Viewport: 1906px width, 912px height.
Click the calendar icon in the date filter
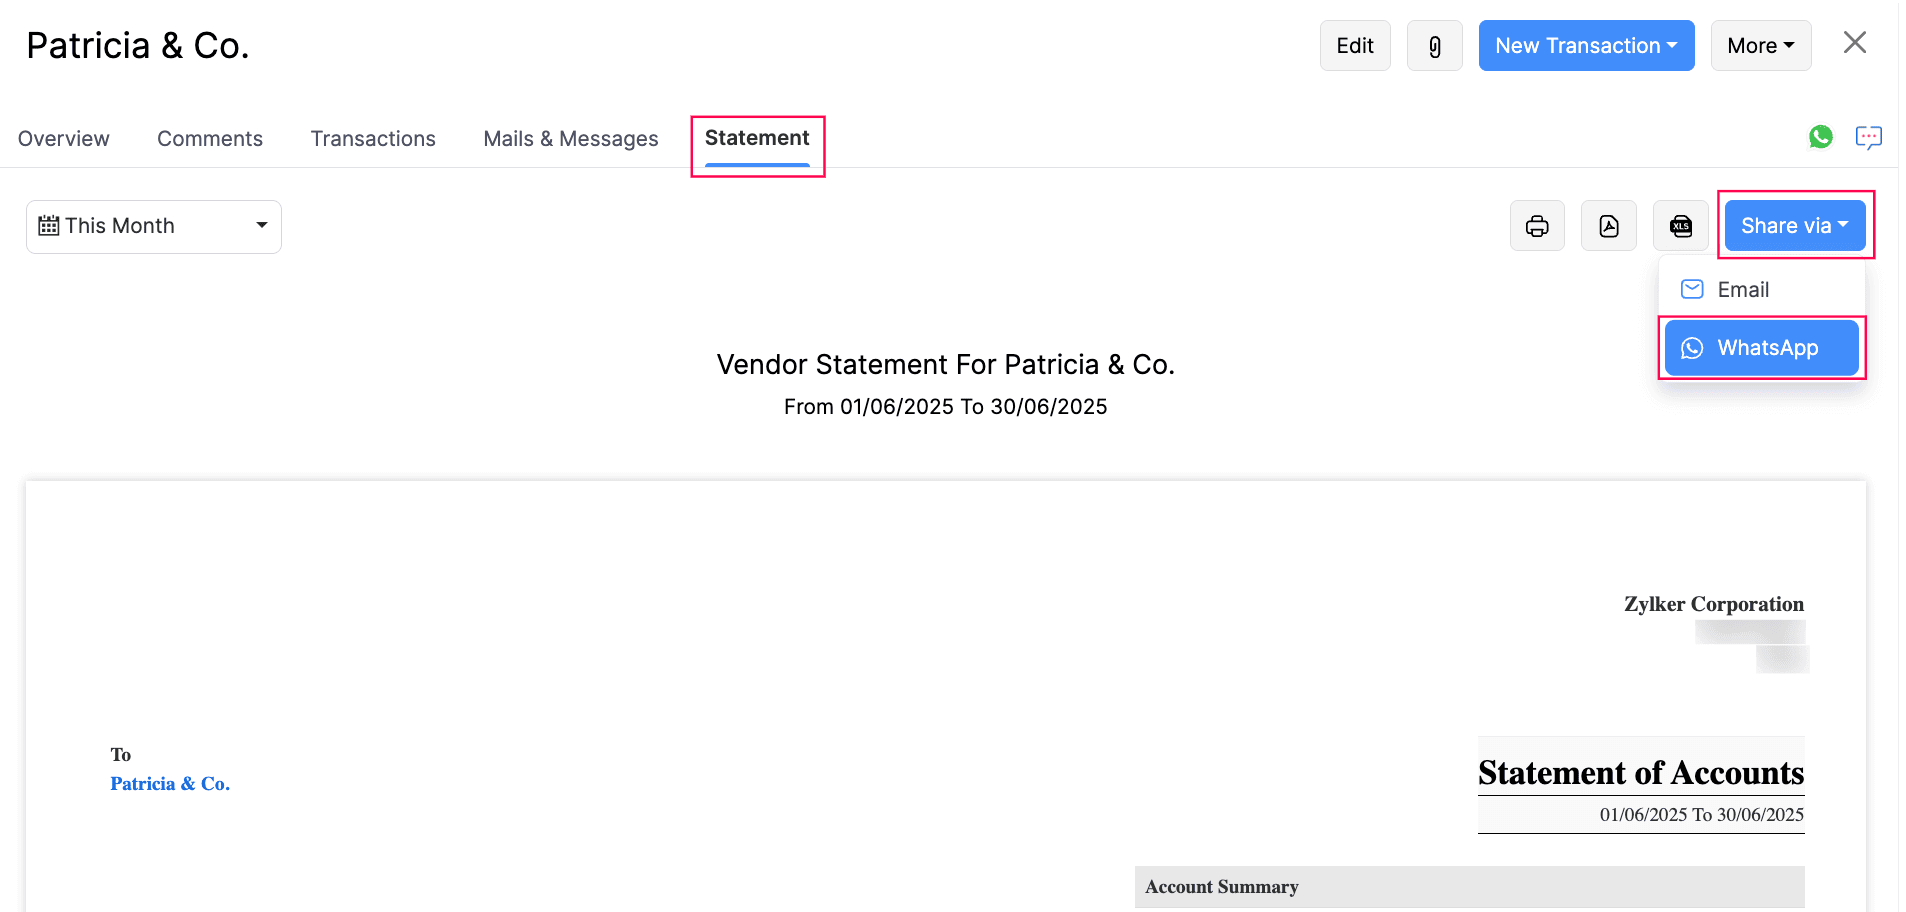pyautogui.click(x=48, y=226)
